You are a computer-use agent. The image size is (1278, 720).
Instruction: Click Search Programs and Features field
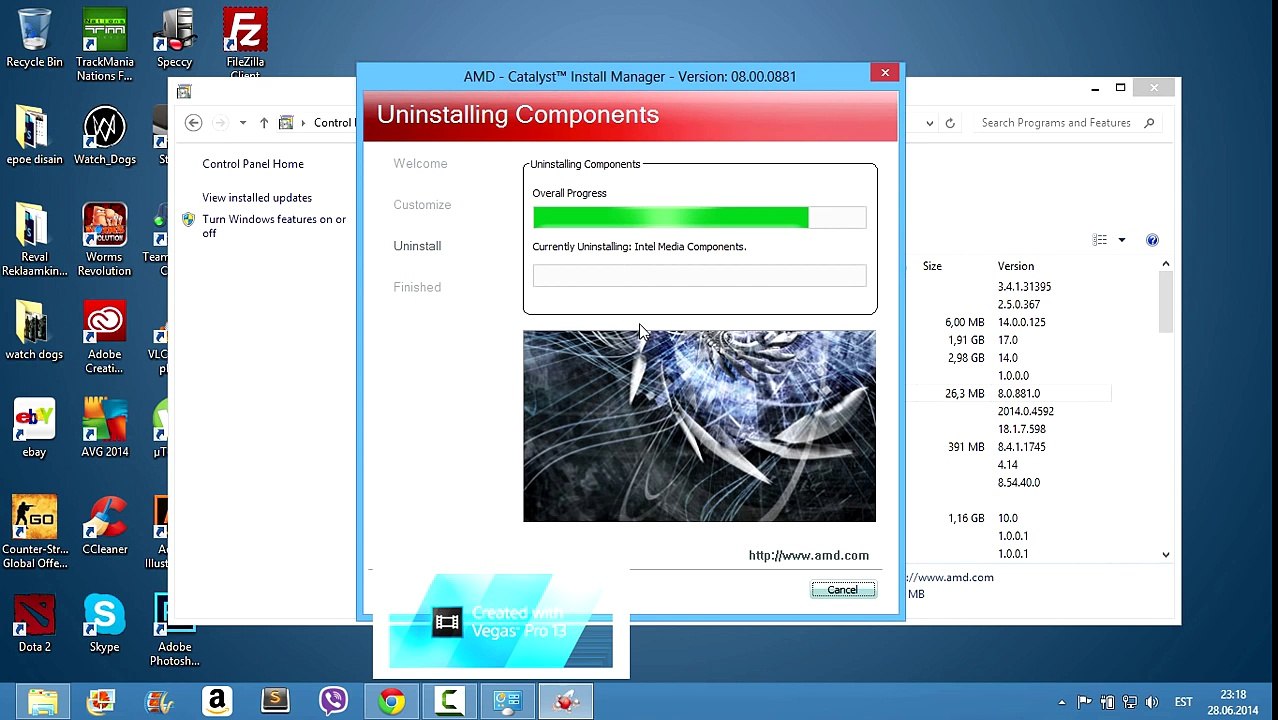1067,123
